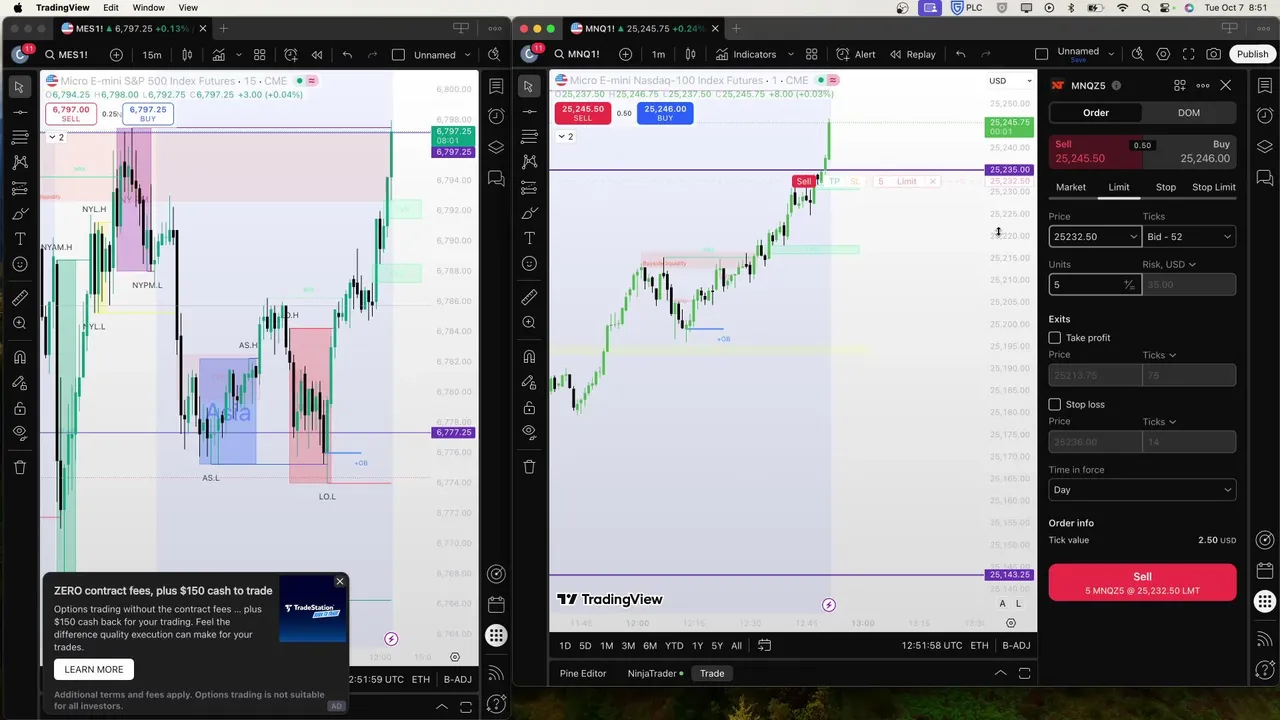Enter fullscreen mode in MNQ1! window
This screenshot has height=720, width=1280.
click(x=1188, y=54)
